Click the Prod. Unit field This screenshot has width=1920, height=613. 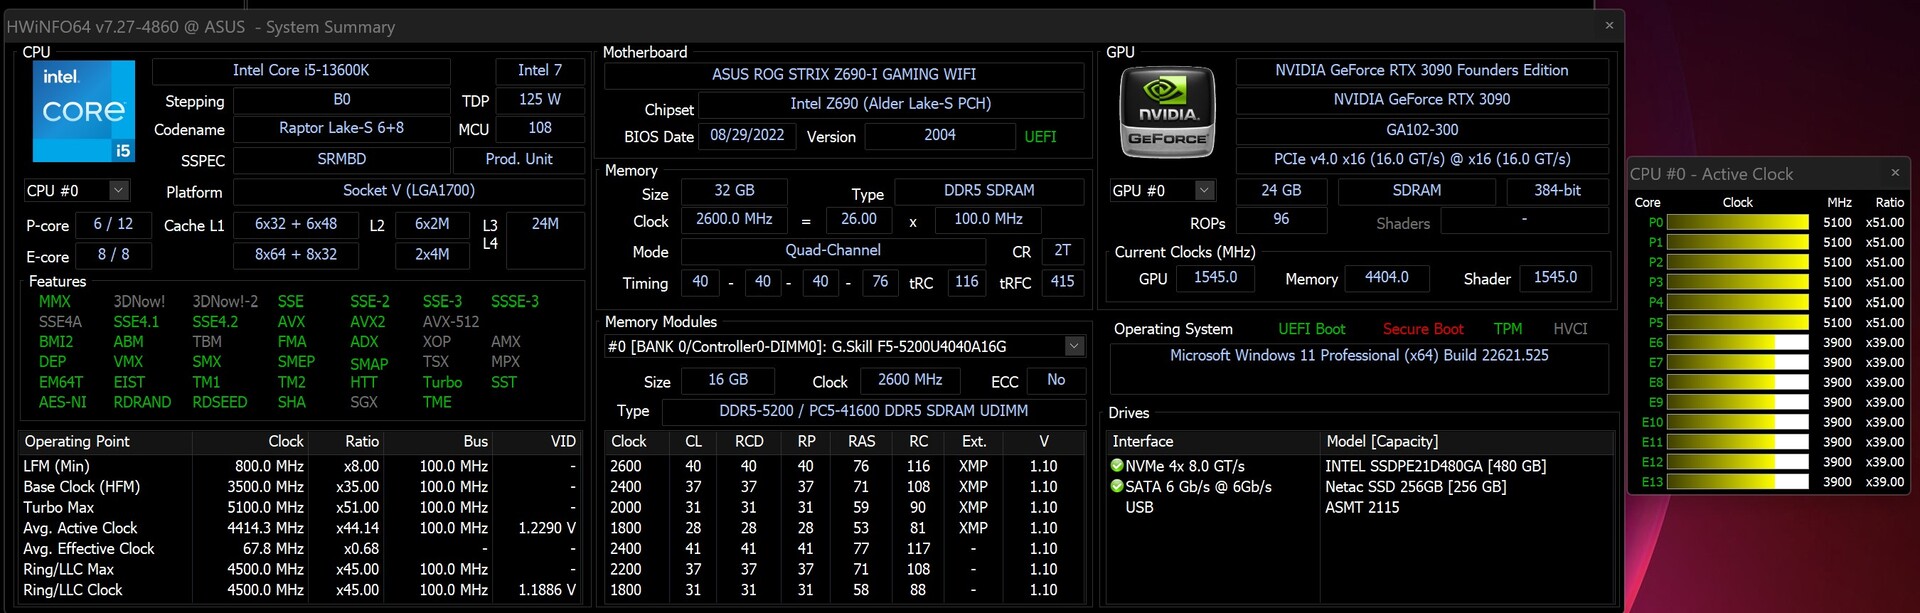519,159
